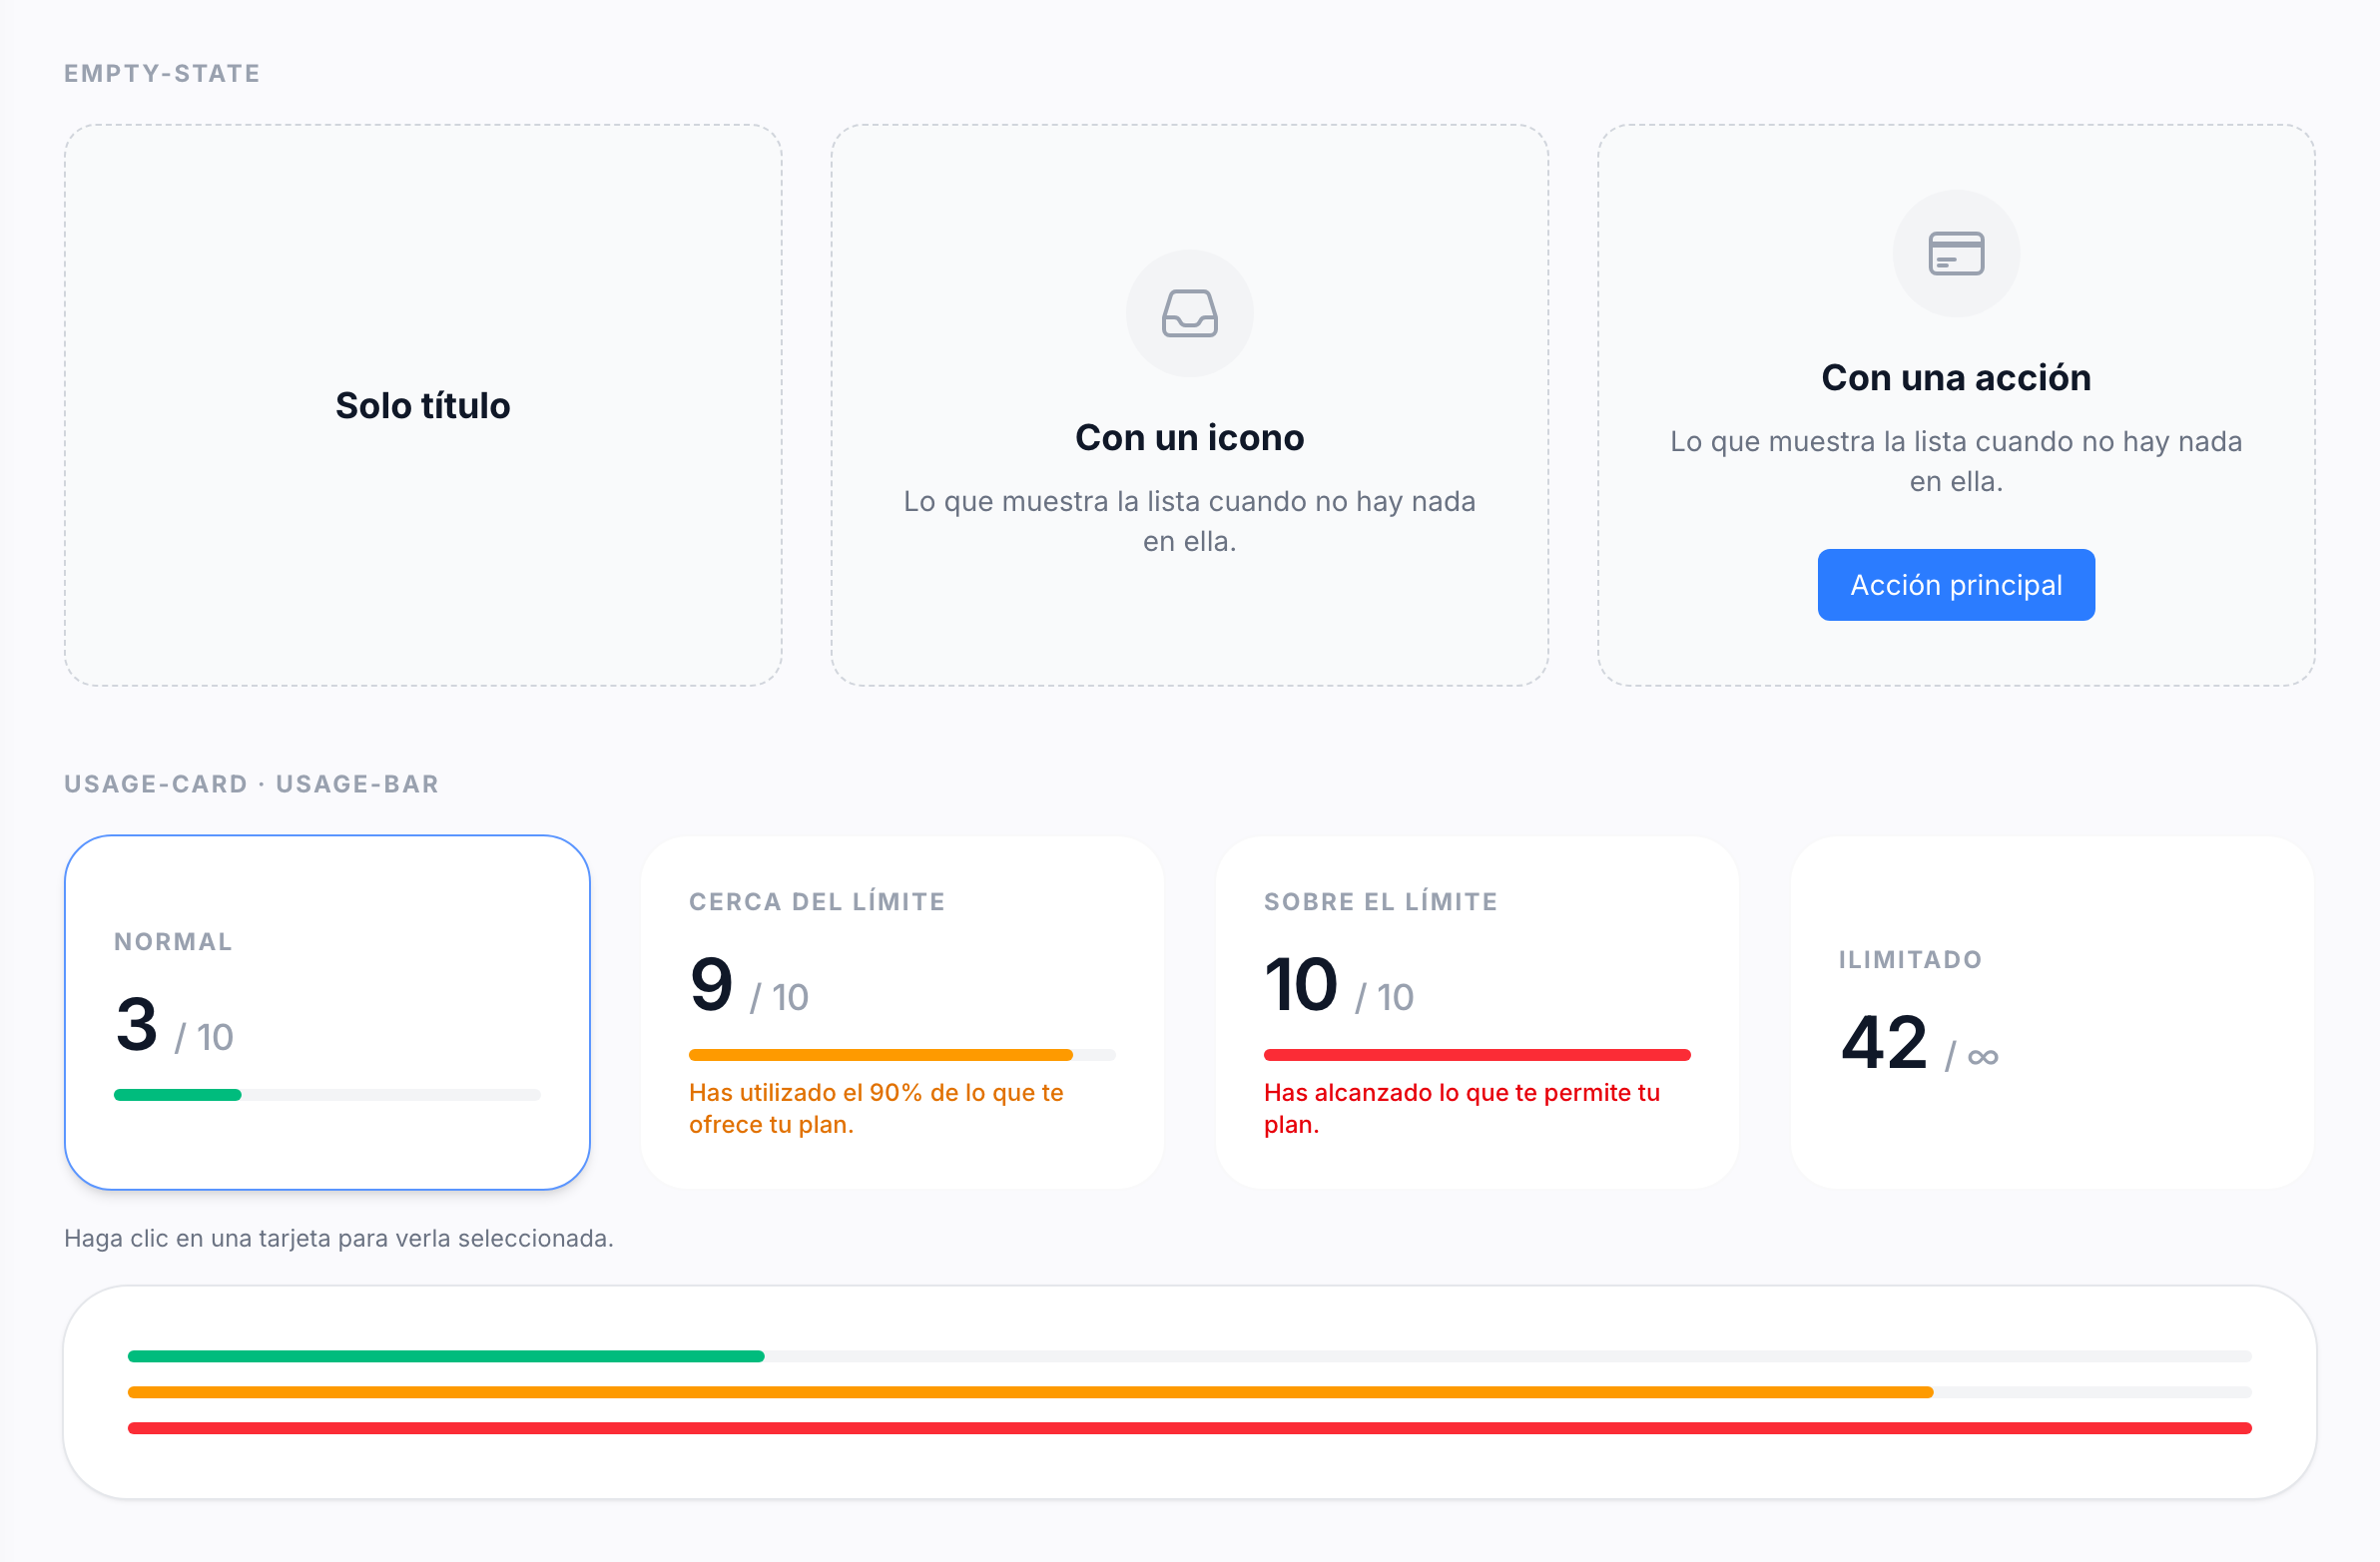Click the '3' value in Normal card
Viewport: 2380px width, 1562px height.
(136, 1024)
